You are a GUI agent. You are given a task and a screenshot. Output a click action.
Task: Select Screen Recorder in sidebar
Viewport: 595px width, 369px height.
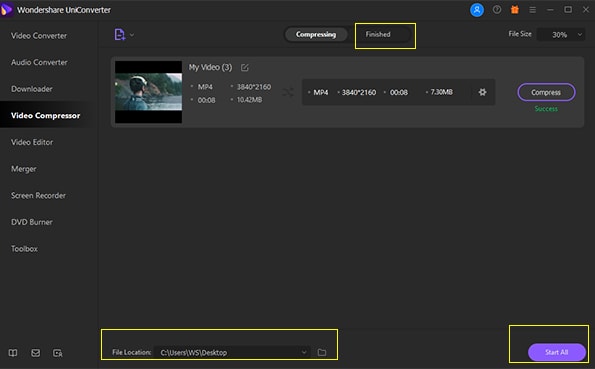point(38,196)
